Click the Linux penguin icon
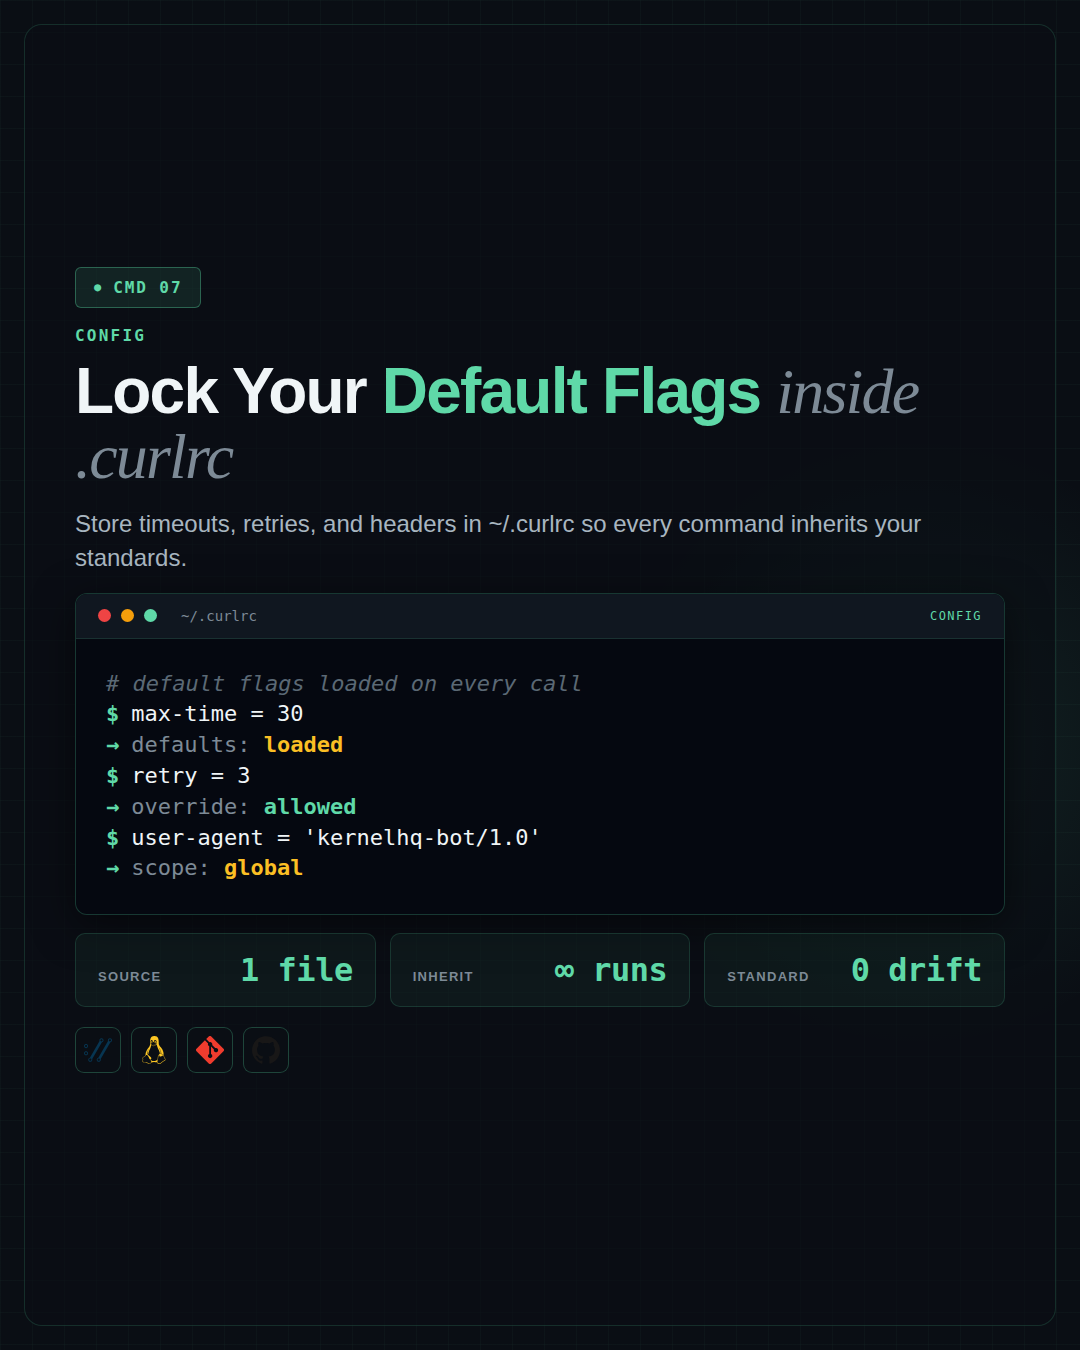The image size is (1080, 1350). coord(154,1050)
